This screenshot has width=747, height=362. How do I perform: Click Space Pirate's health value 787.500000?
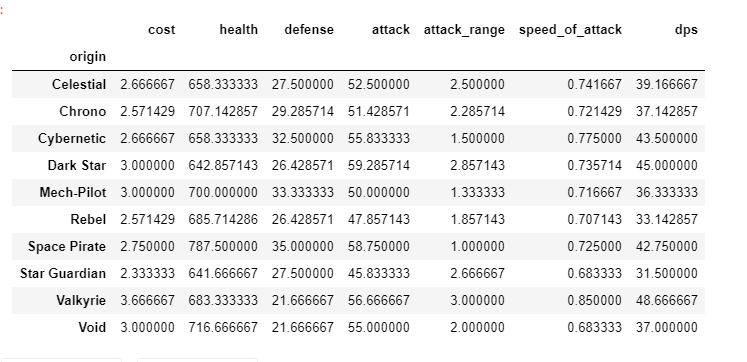tap(223, 247)
